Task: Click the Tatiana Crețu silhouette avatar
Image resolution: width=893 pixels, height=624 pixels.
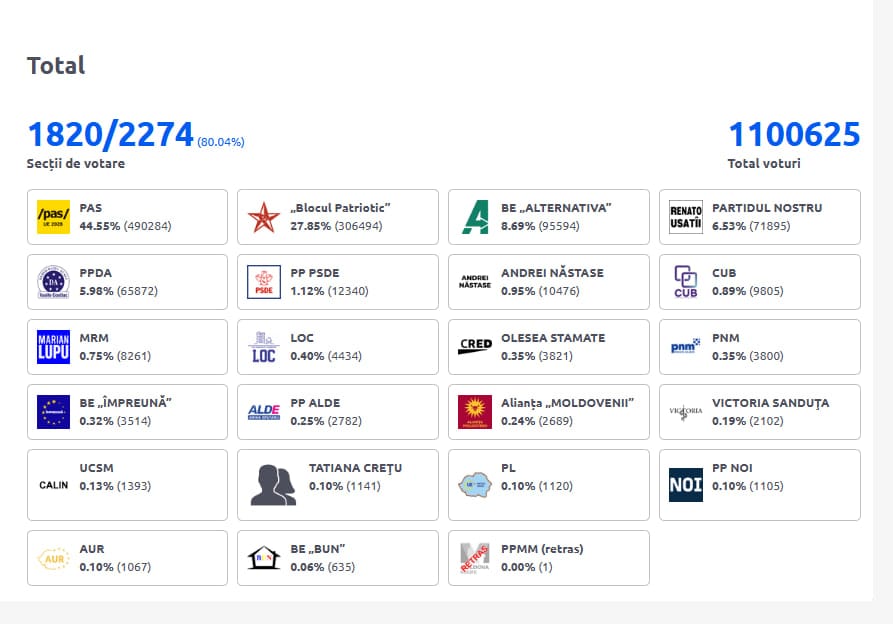Action: [x=273, y=485]
